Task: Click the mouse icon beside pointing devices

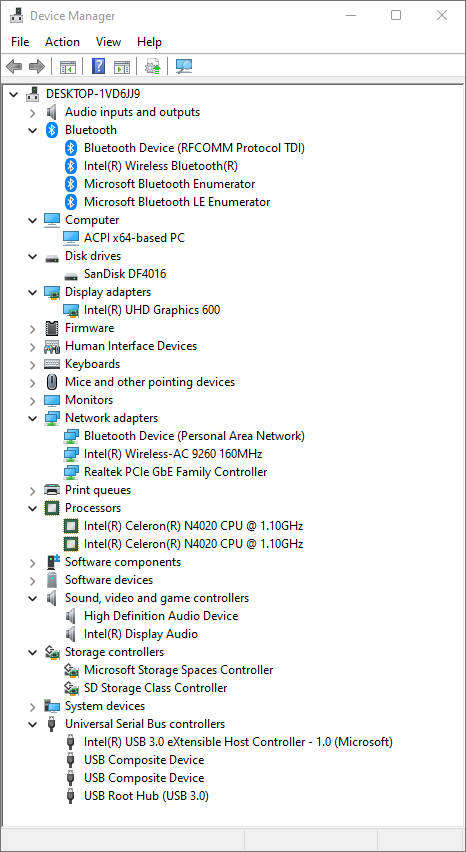Action: [52, 382]
